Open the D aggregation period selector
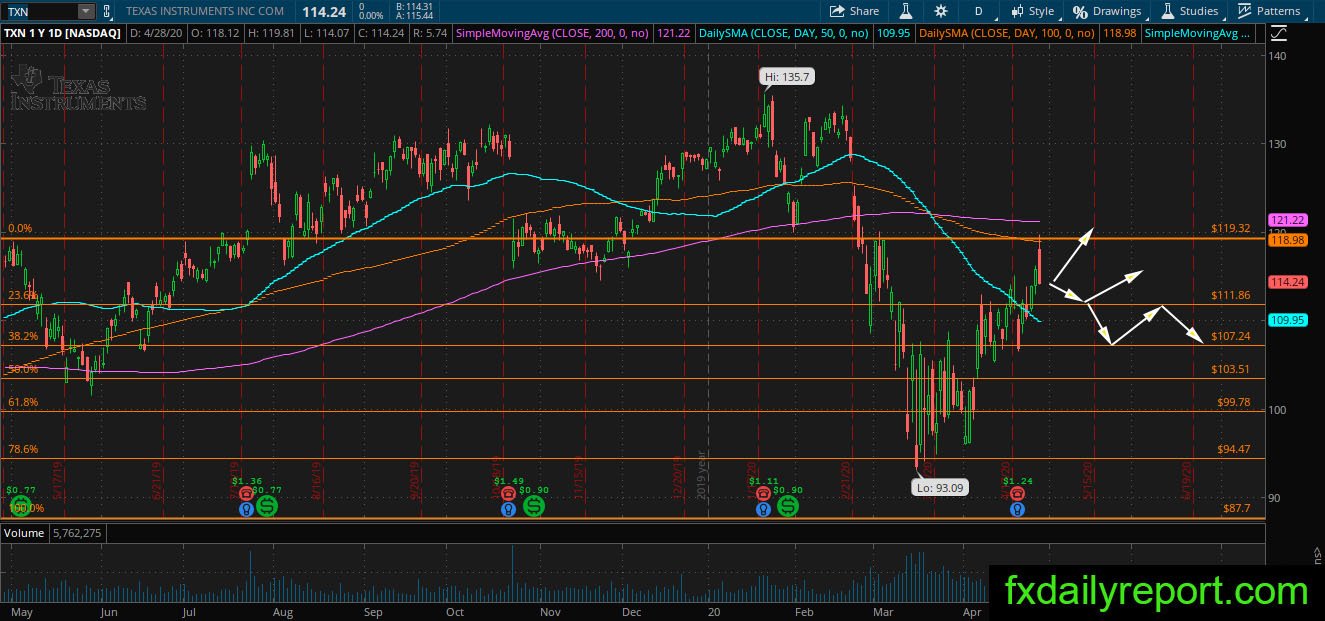This screenshot has height=621, width=1325. (978, 11)
